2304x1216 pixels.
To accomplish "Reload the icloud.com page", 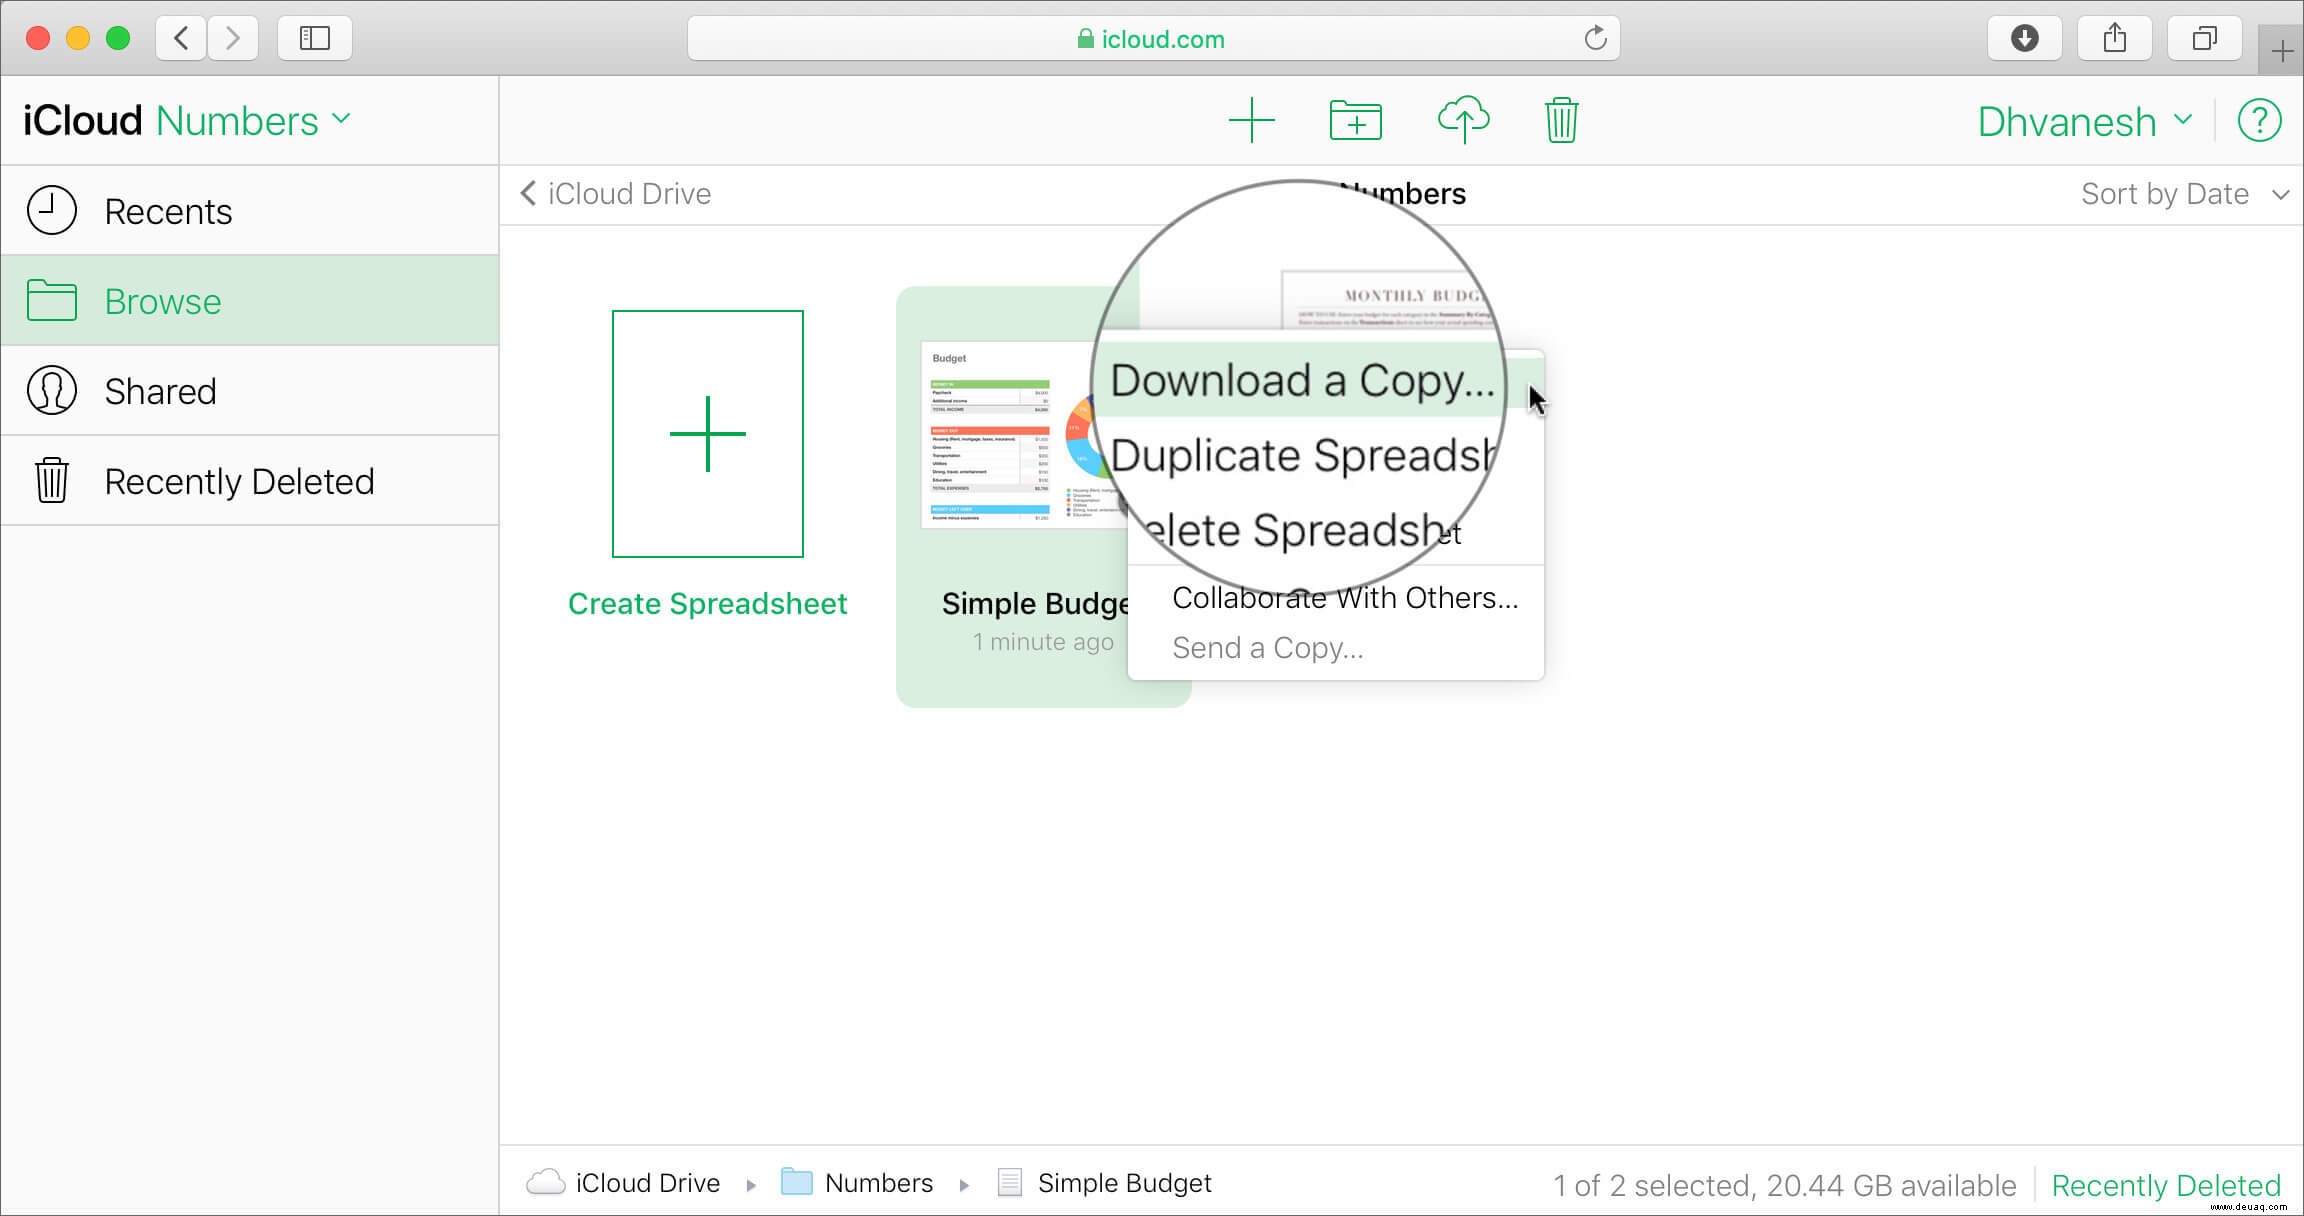I will (1595, 38).
